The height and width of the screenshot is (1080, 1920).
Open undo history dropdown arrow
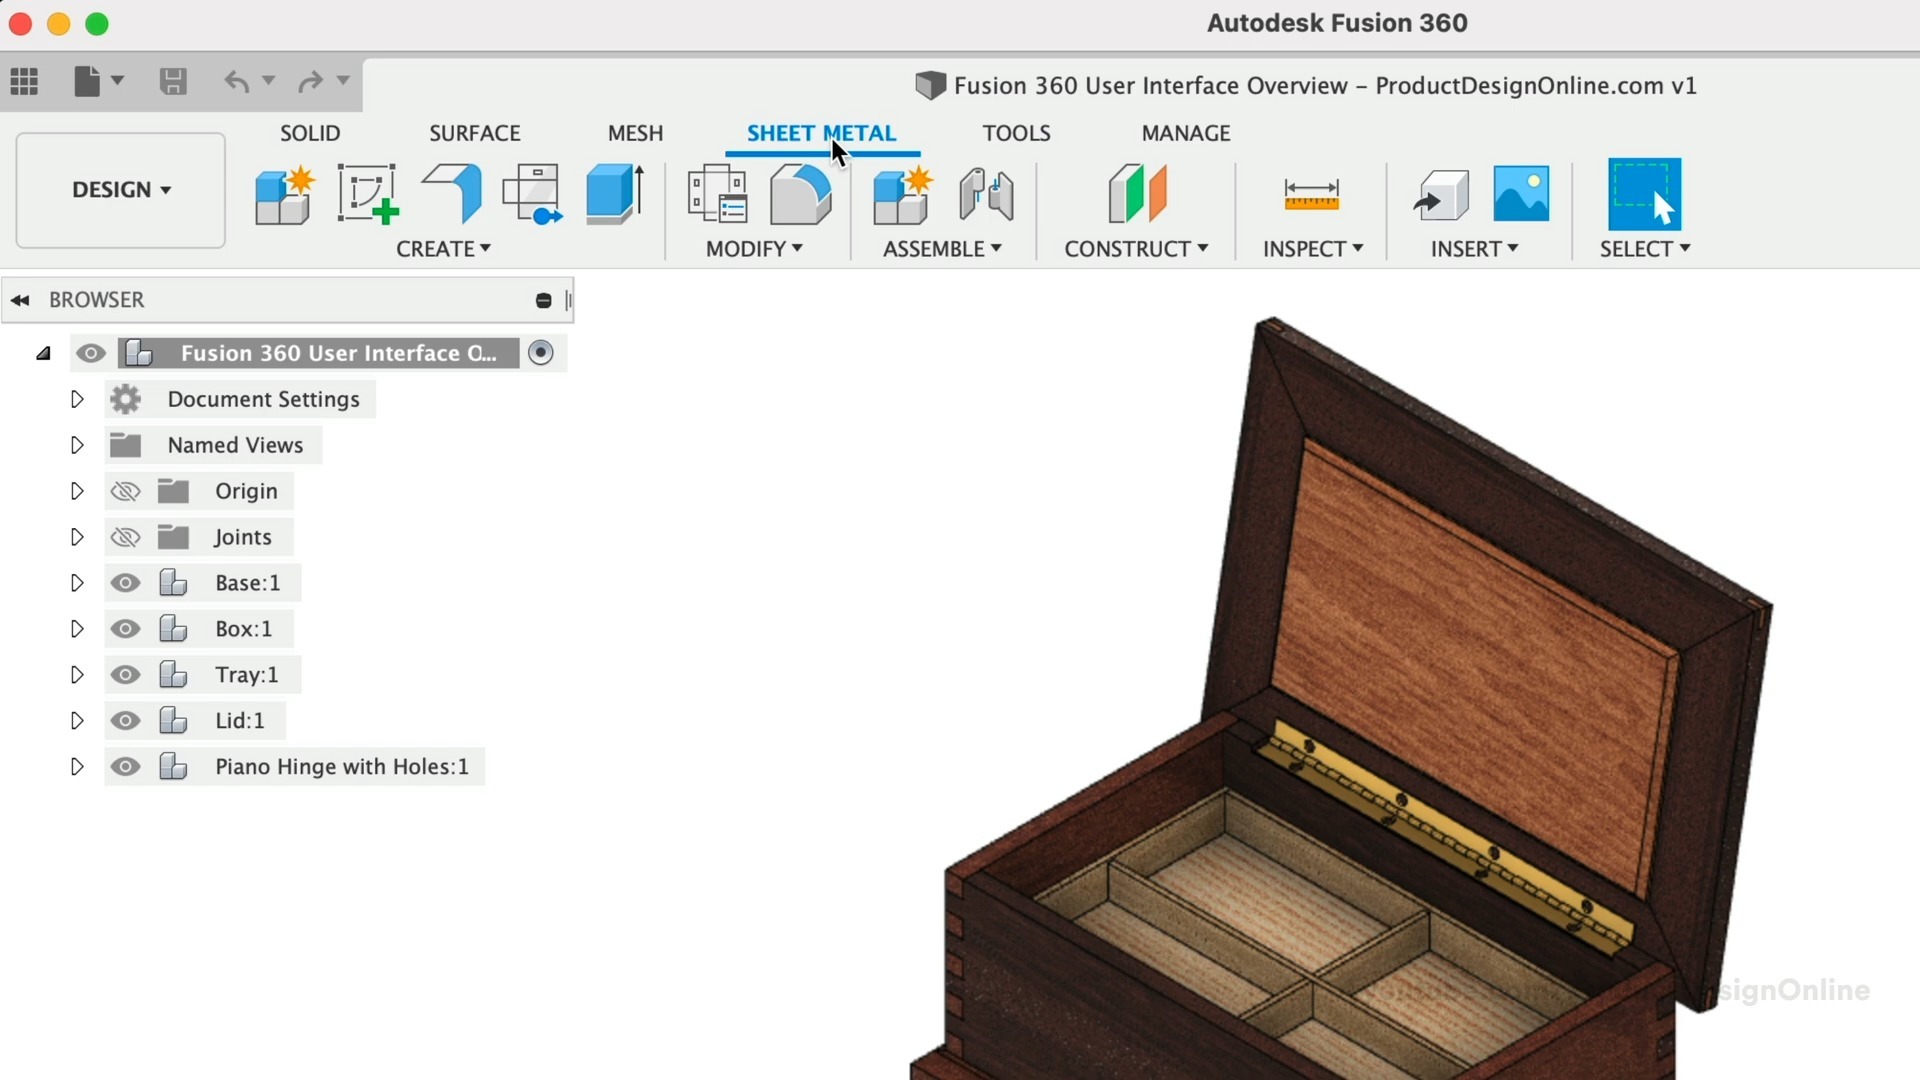coord(268,80)
